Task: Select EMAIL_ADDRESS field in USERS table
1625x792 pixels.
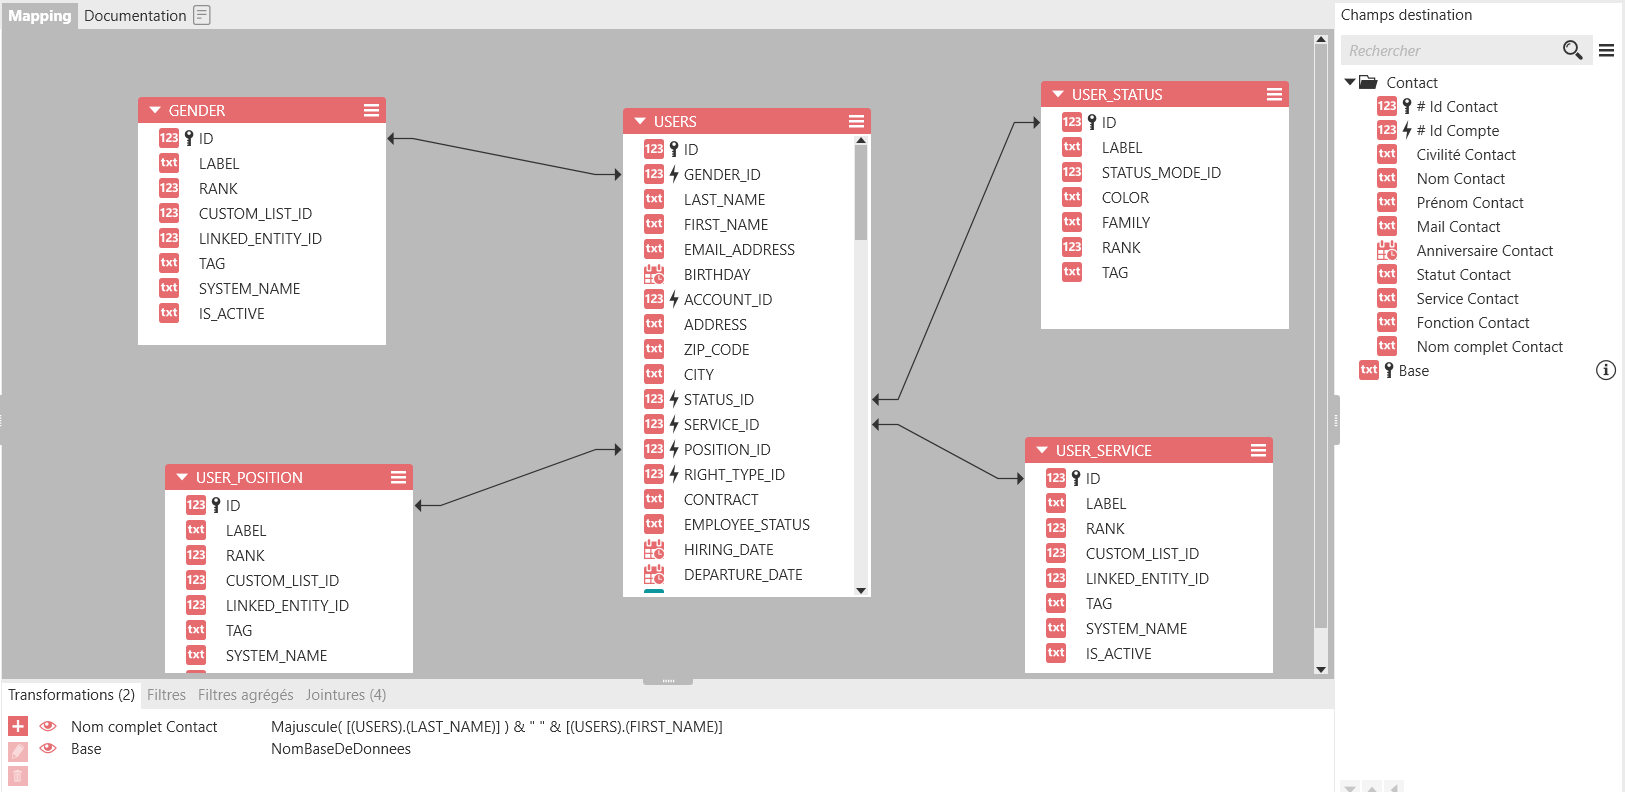Action: (739, 249)
